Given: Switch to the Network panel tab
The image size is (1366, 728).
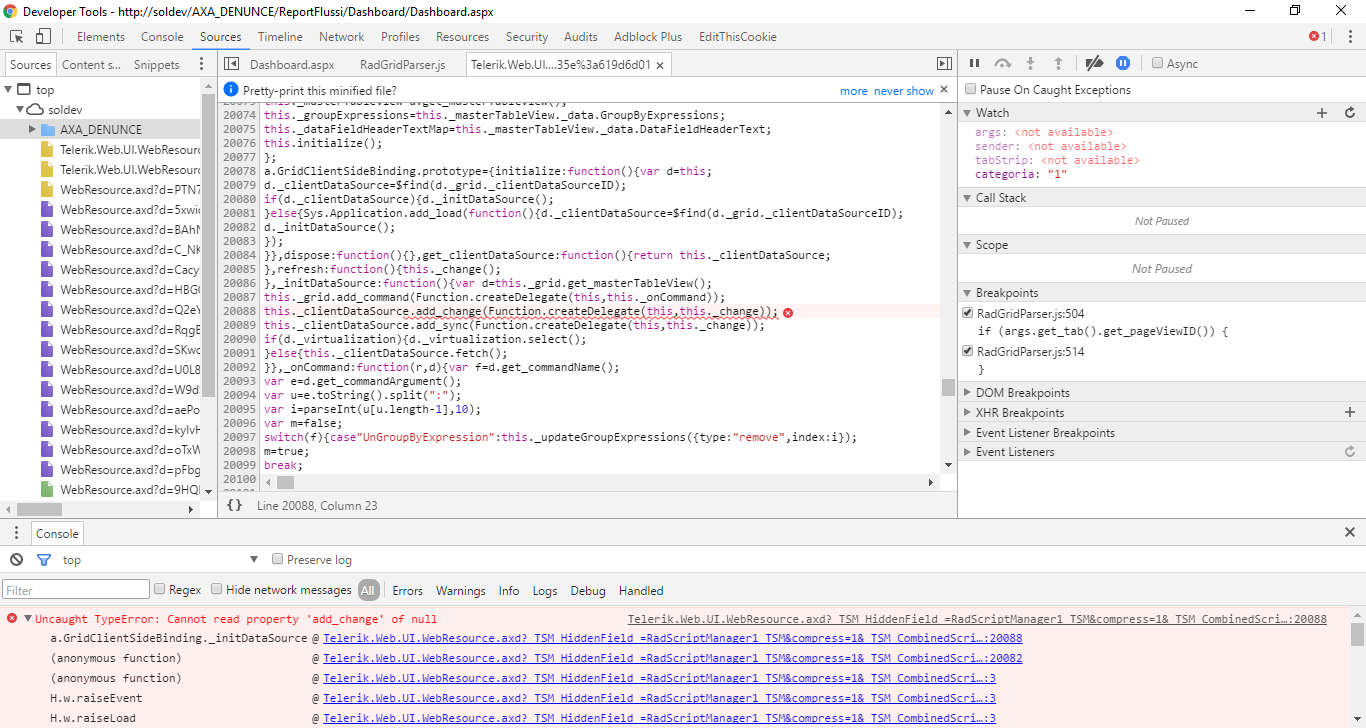Looking at the screenshot, I should pyautogui.click(x=341, y=37).
